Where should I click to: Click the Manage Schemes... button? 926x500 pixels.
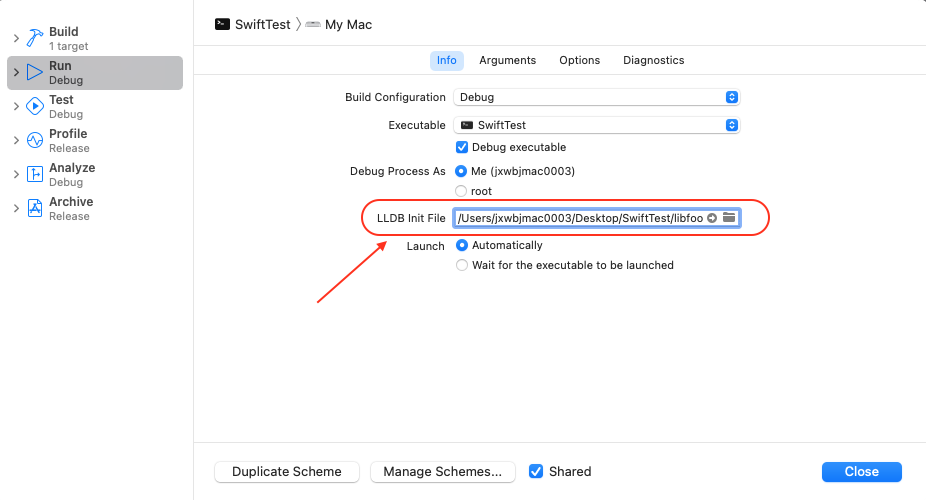pyautogui.click(x=442, y=472)
